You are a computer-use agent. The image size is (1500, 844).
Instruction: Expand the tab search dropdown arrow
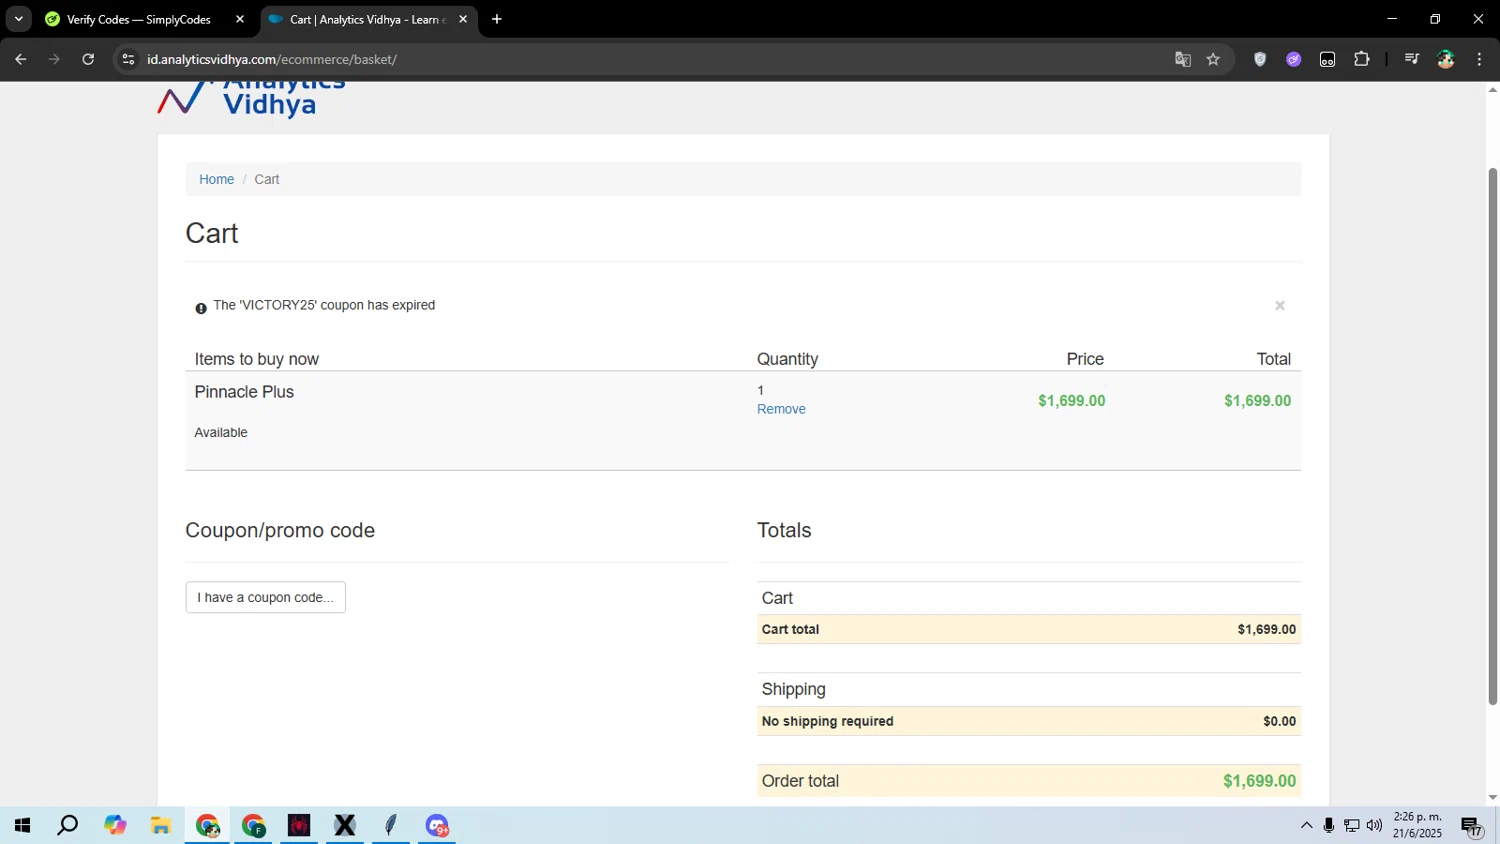[x=18, y=19]
